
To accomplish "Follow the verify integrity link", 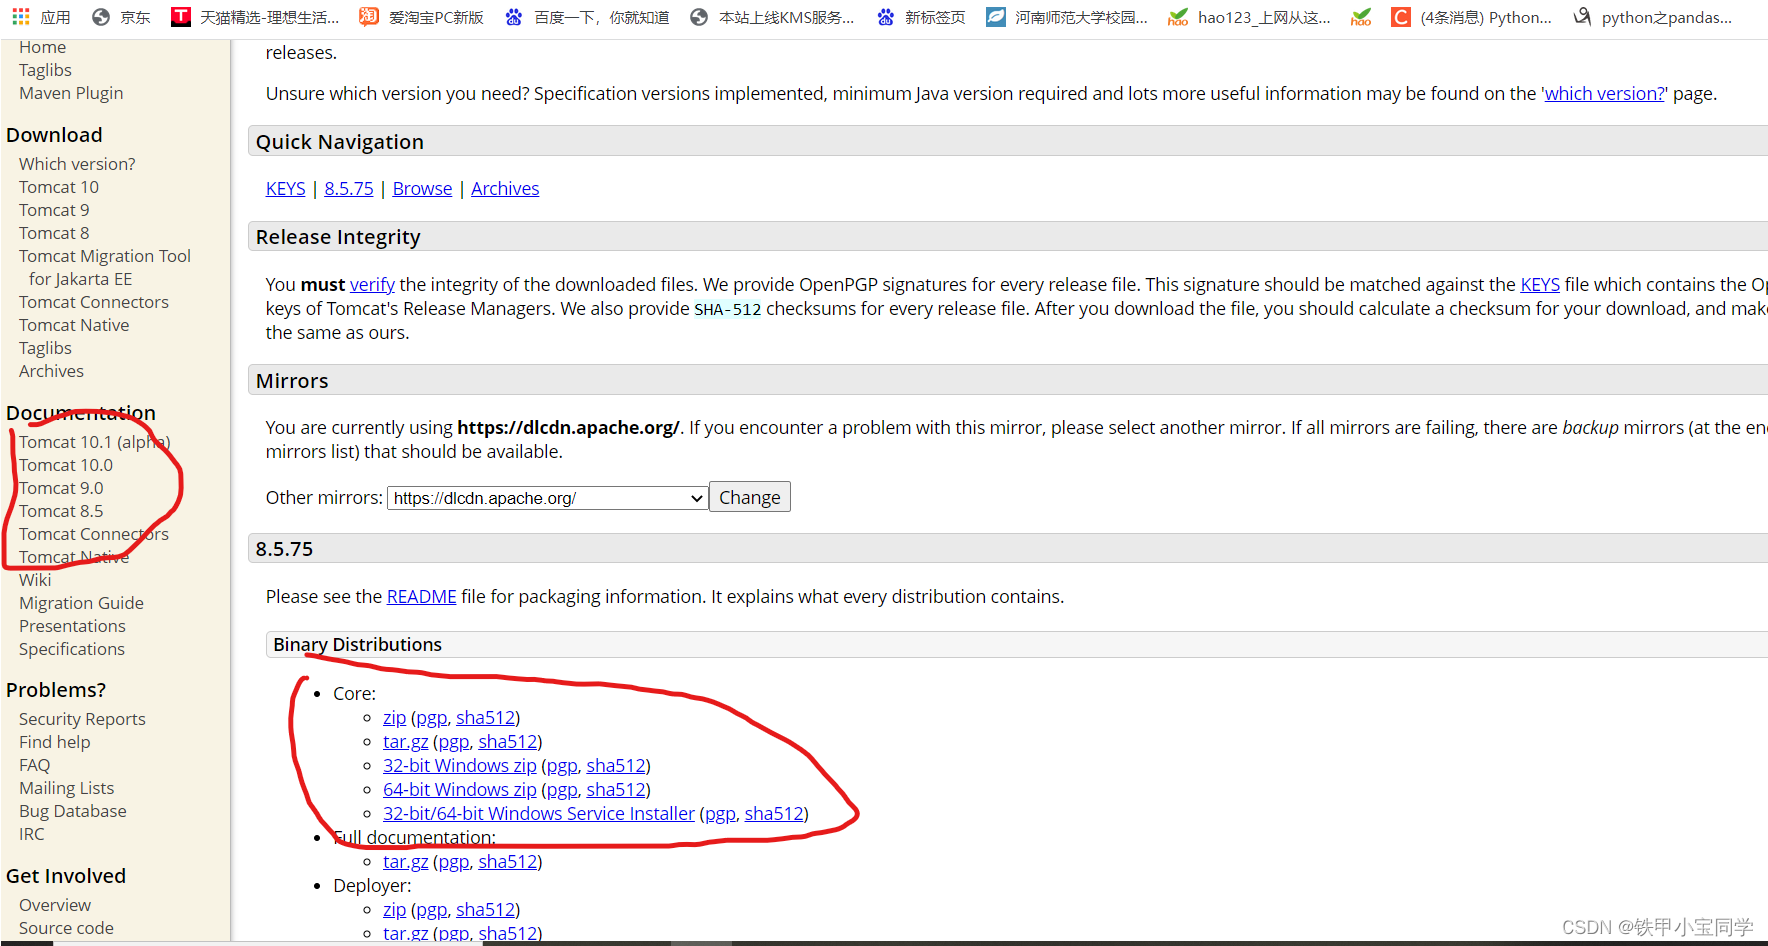I will [372, 285].
